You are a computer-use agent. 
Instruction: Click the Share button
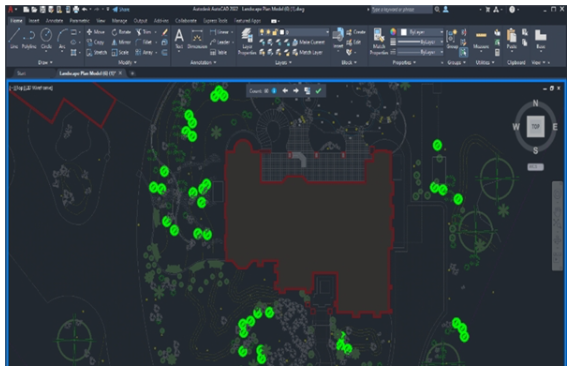coord(121,9)
